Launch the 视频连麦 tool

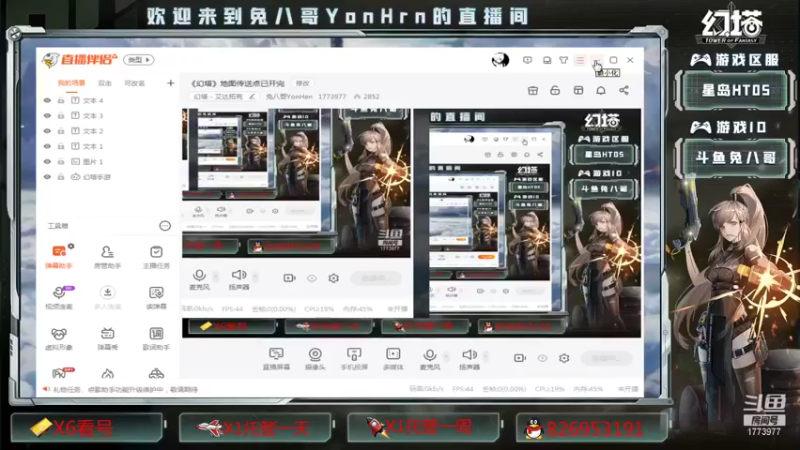coord(59,297)
